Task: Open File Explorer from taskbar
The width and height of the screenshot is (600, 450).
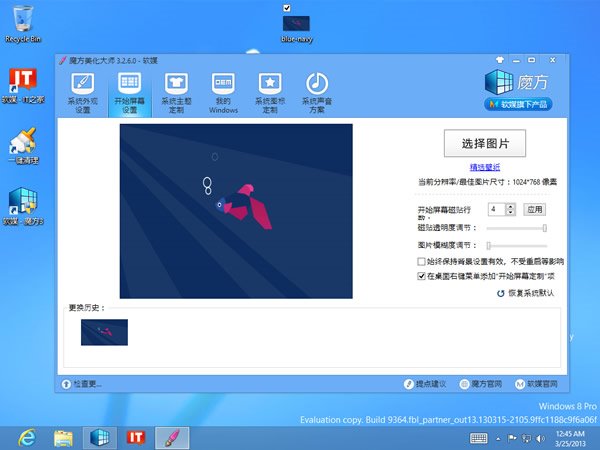Action: tap(64, 438)
